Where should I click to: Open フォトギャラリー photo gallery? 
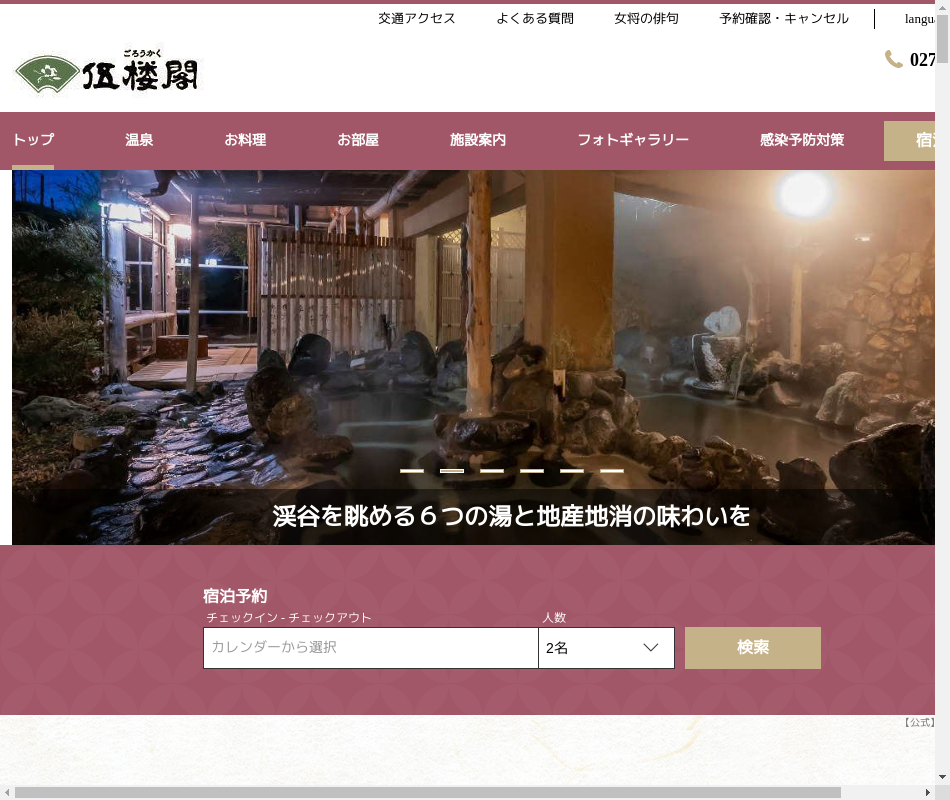point(633,140)
